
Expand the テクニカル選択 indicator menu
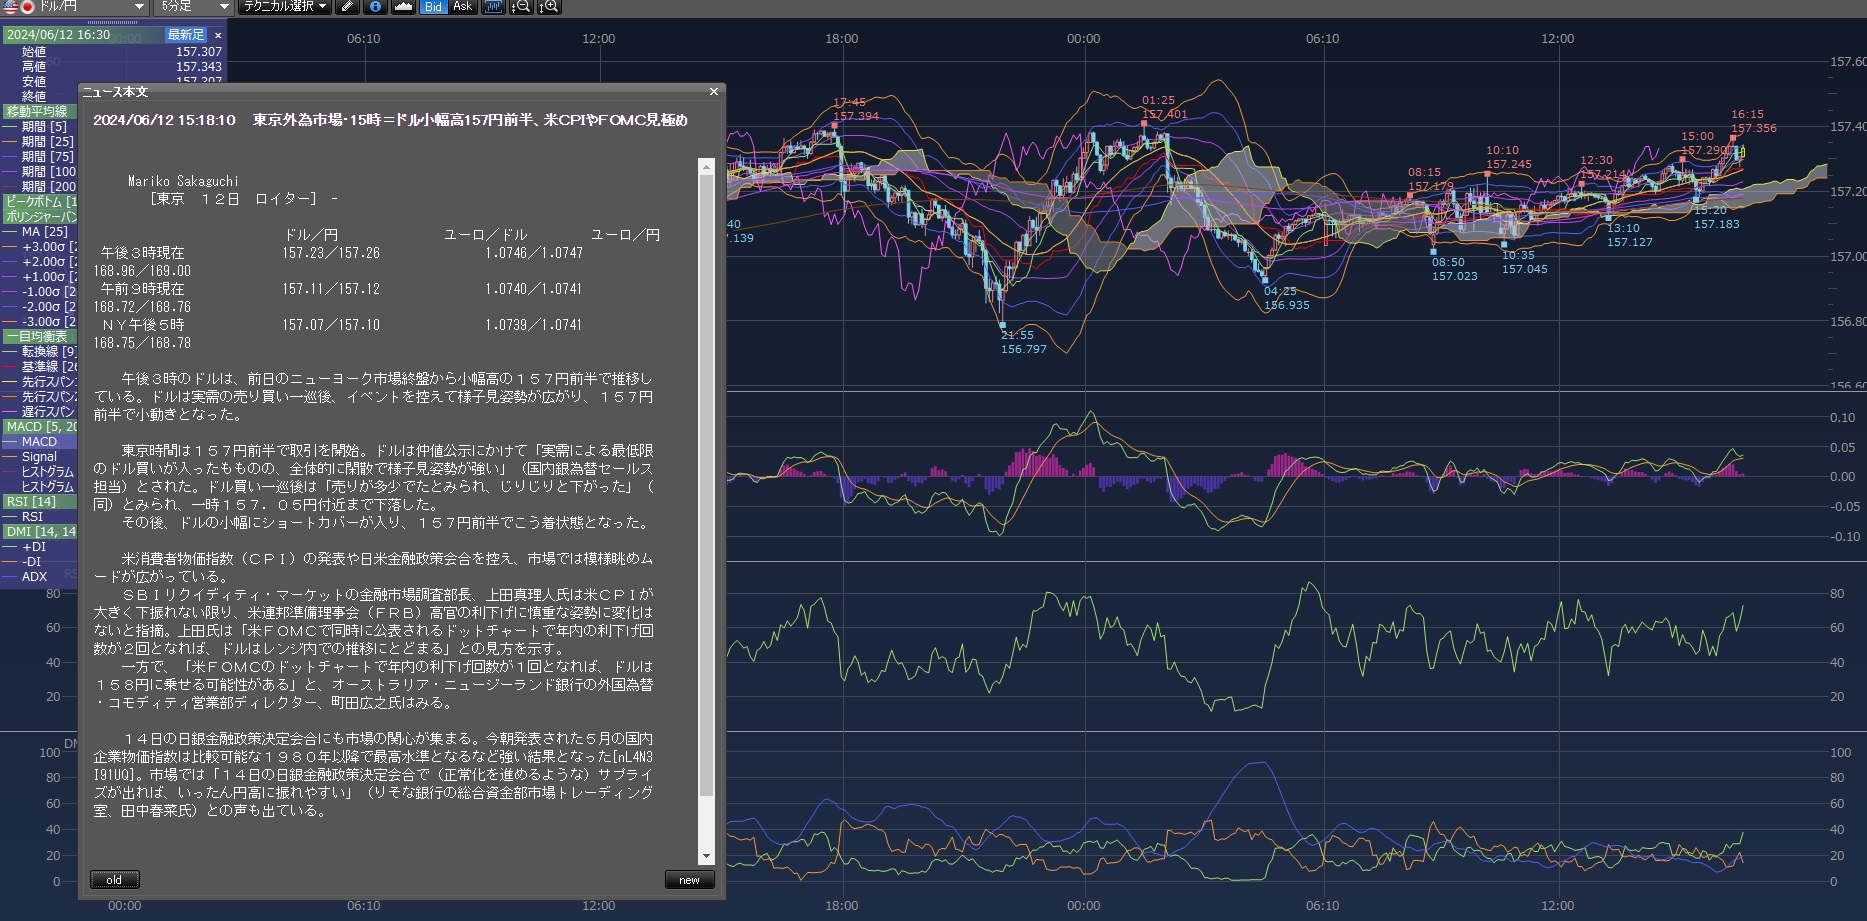(285, 7)
